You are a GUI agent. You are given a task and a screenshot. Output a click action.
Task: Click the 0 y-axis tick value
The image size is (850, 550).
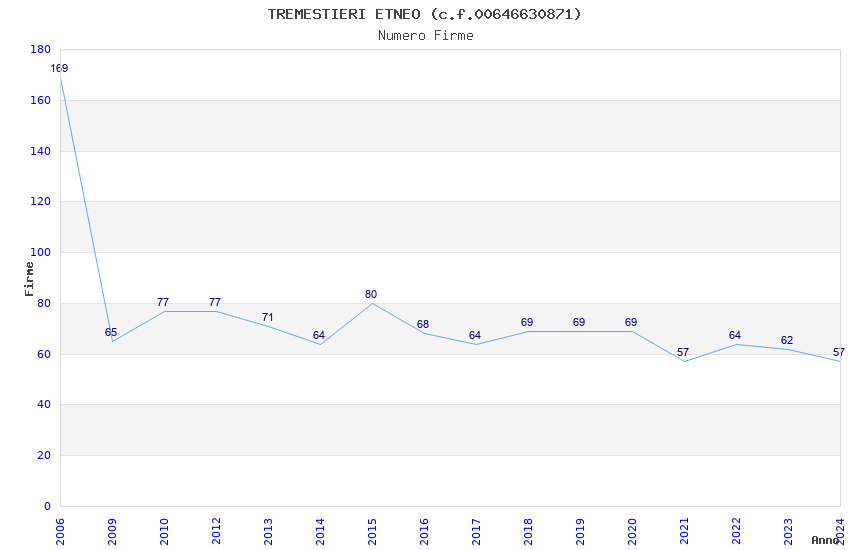coord(48,506)
